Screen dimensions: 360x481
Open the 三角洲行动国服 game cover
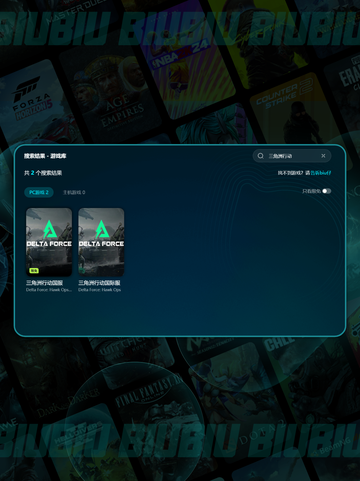pyautogui.click(x=49, y=242)
